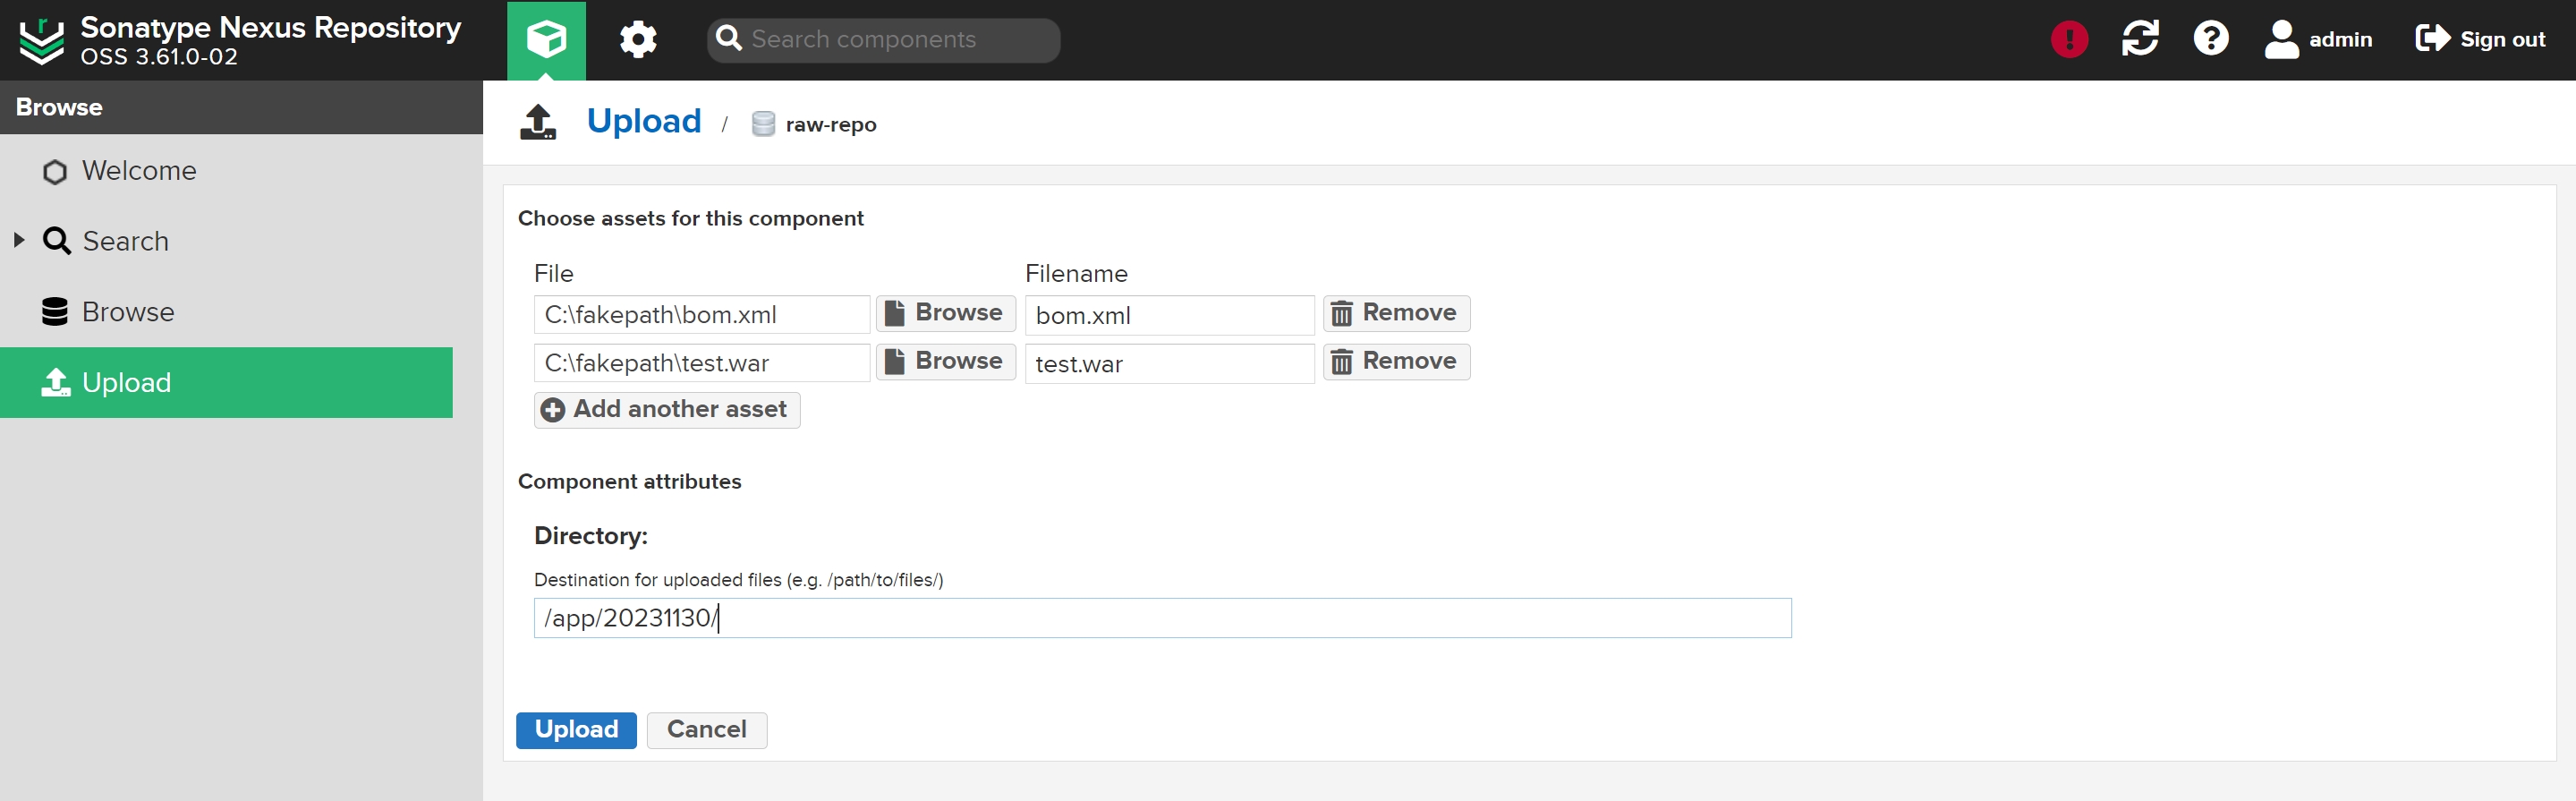Open the Browse cube icon in header
Image resolution: width=2576 pixels, height=801 pixels.
[546, 40]
